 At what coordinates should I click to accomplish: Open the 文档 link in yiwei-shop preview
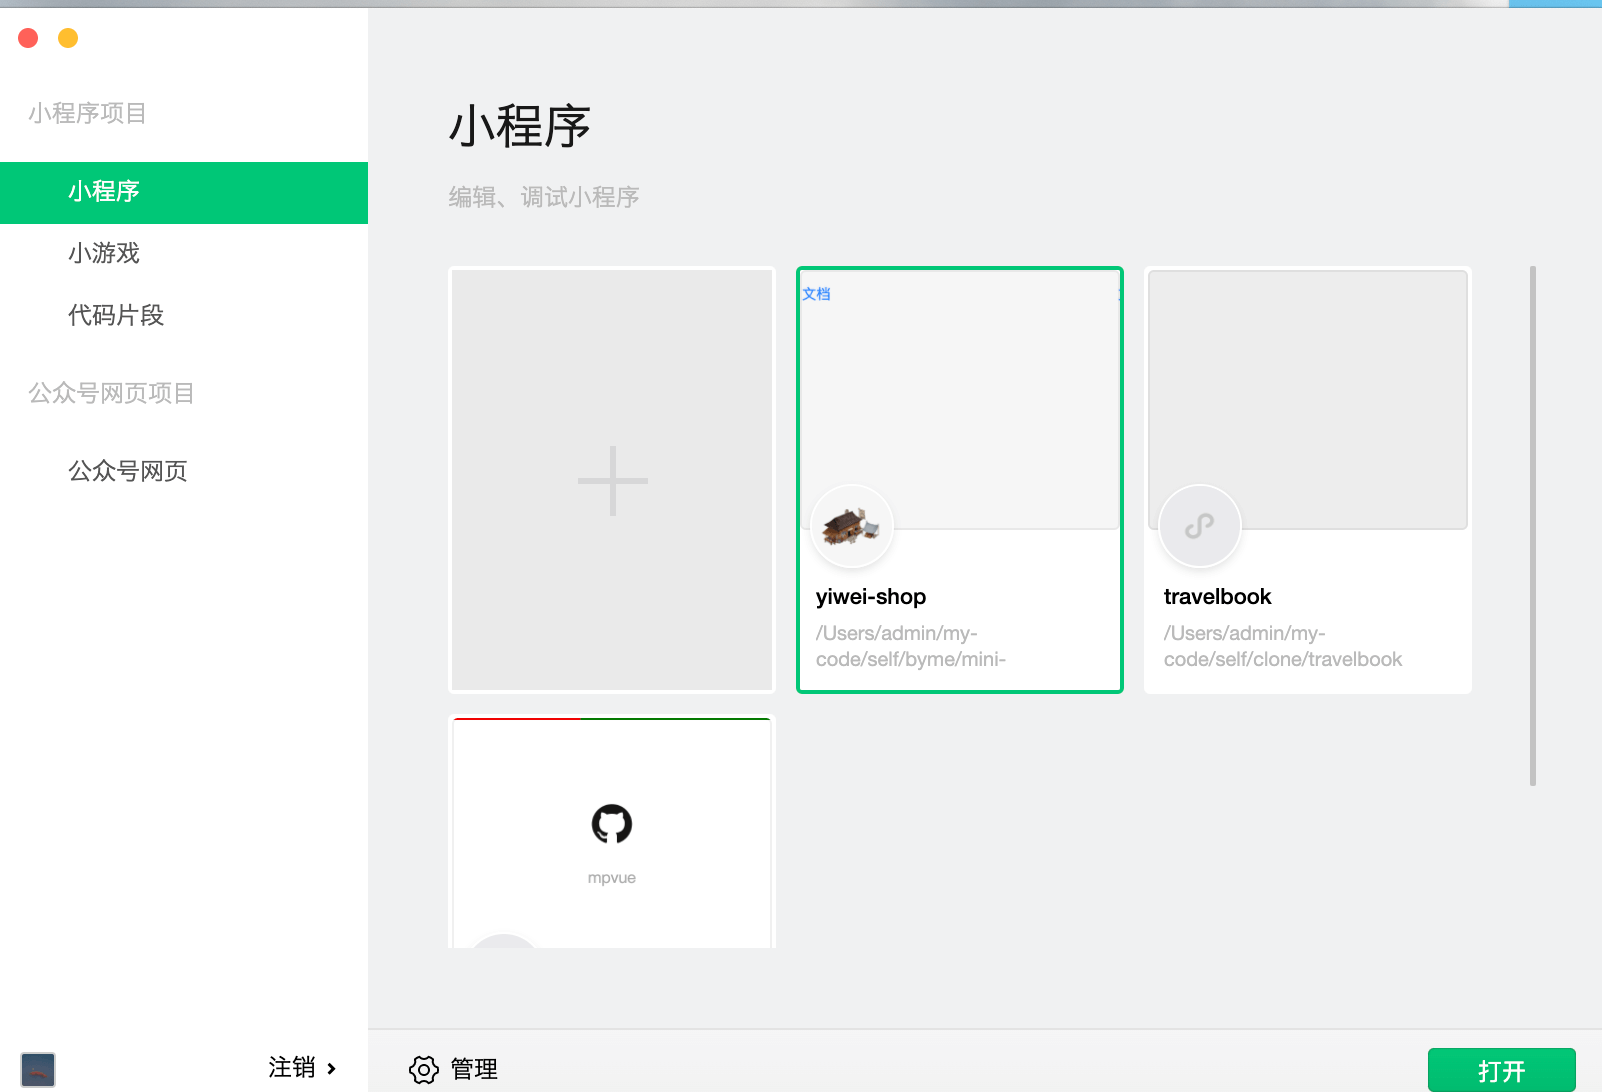point(816,294)
